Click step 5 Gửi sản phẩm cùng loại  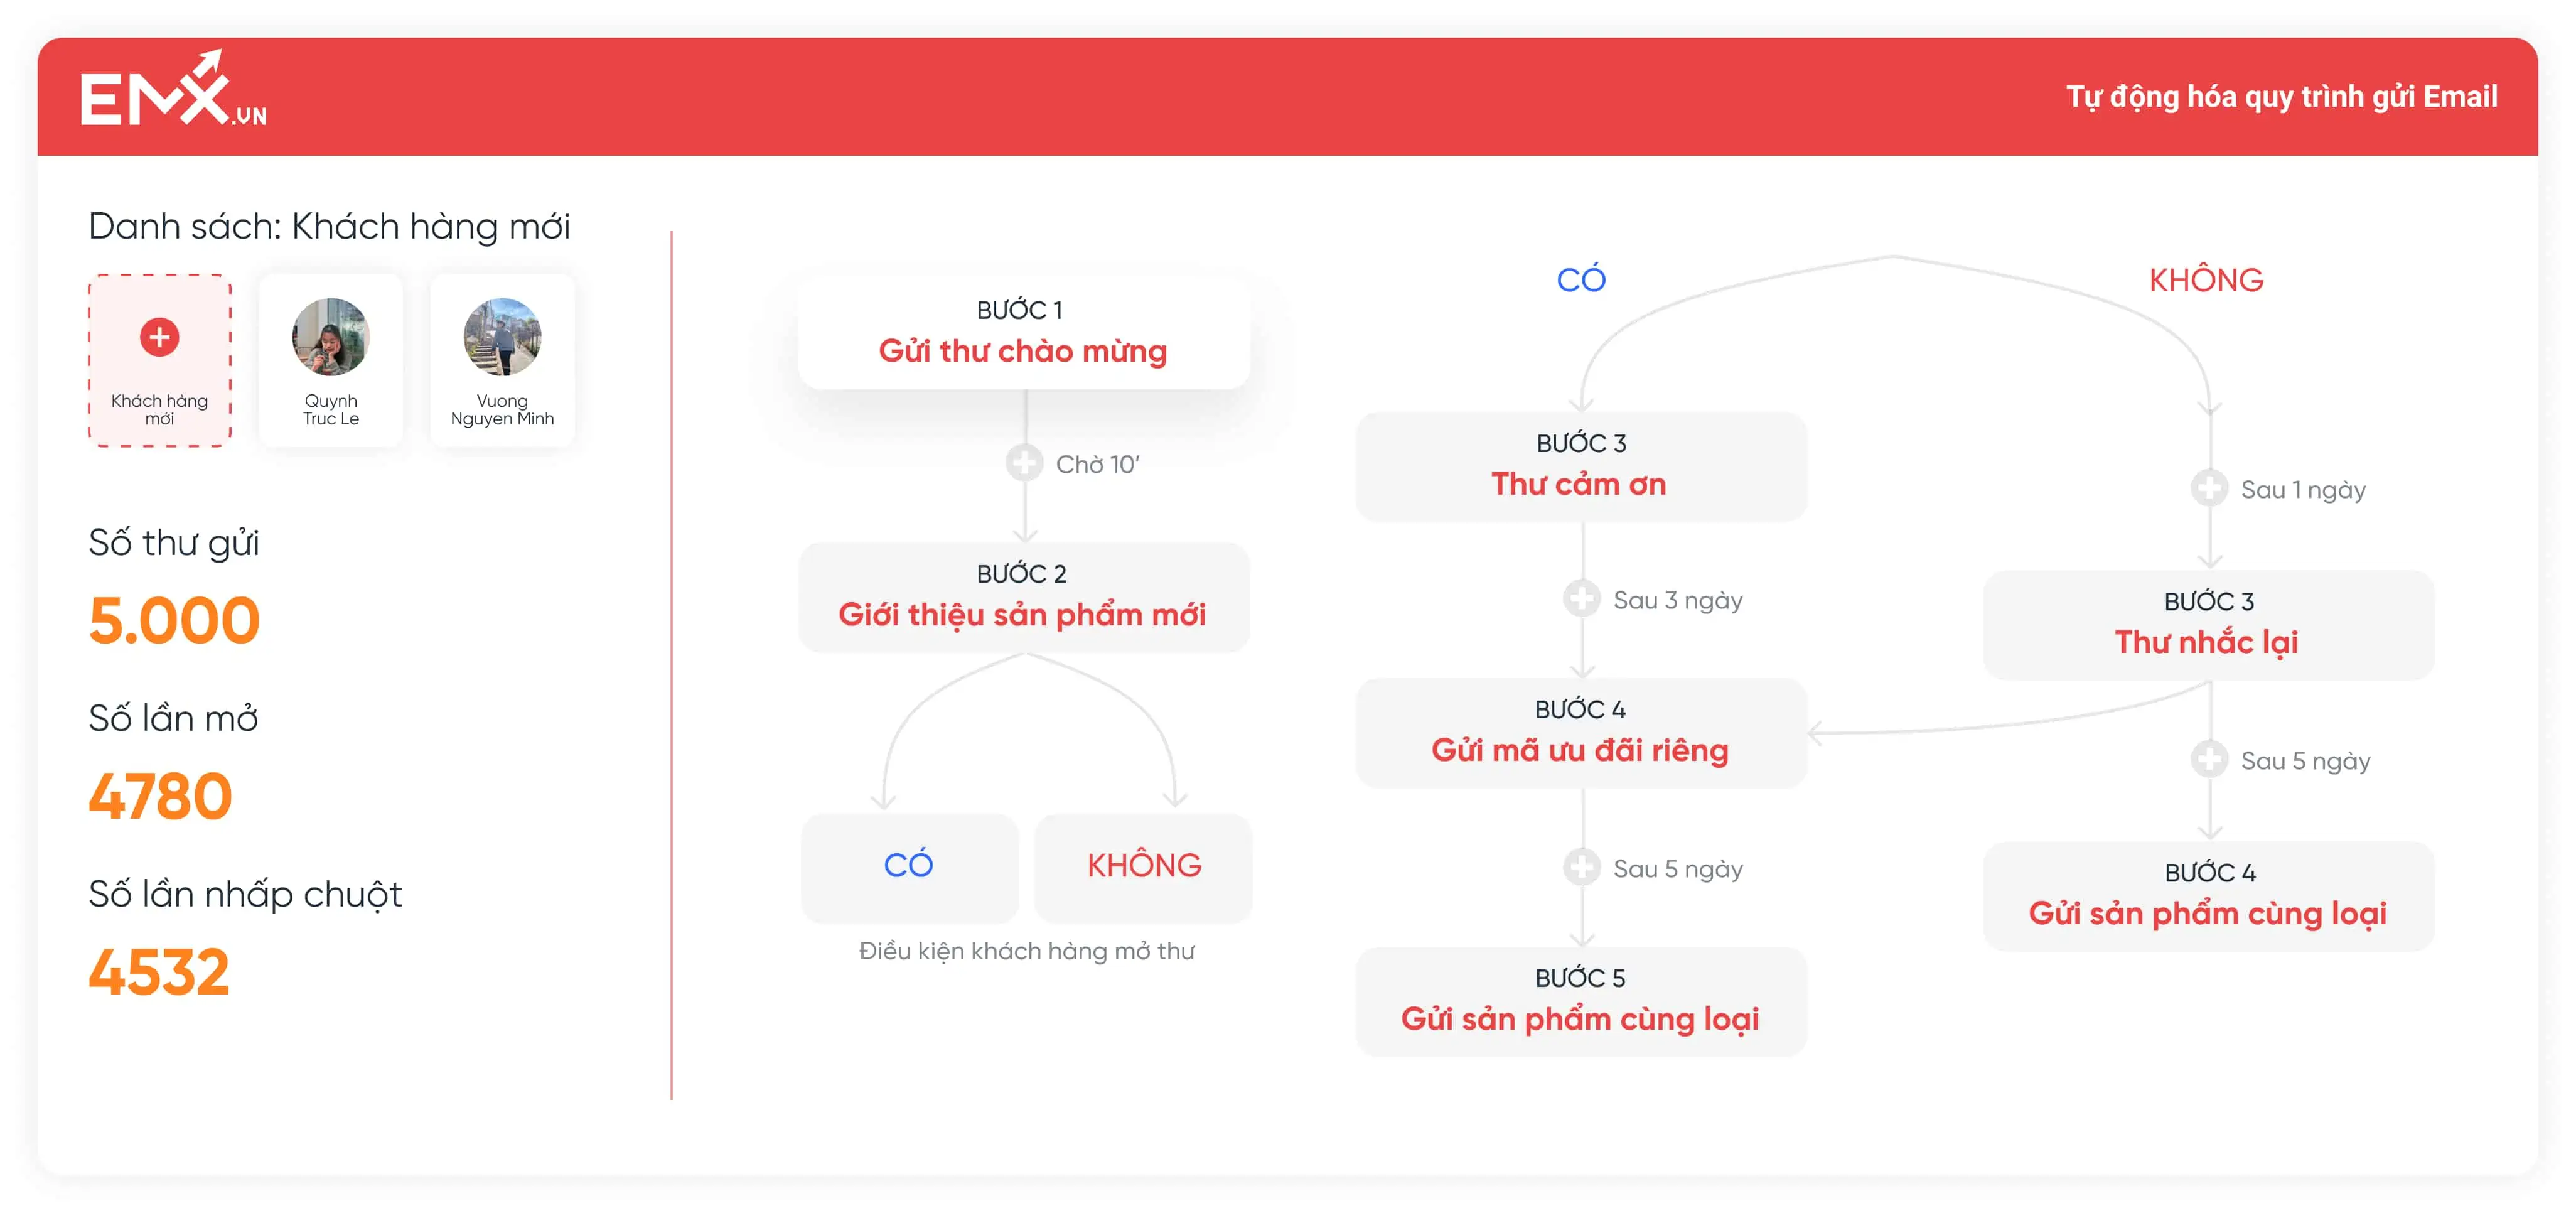pyautogui.click(x=1580, y=1001)
